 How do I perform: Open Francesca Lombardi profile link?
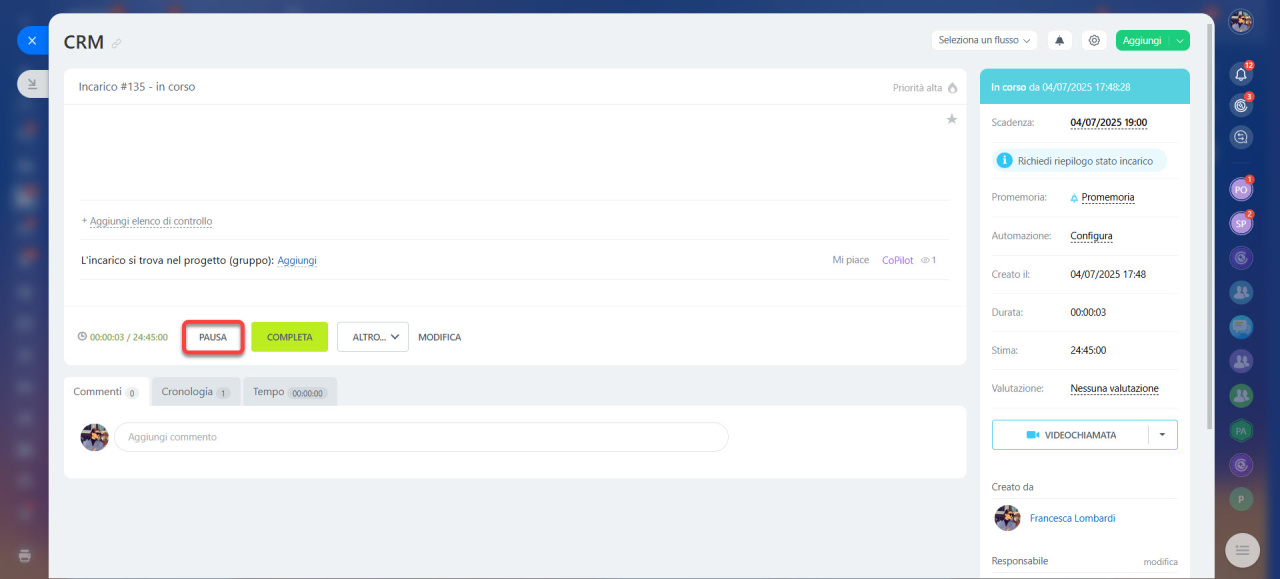pyautogui.click(x=1072, y=518)
